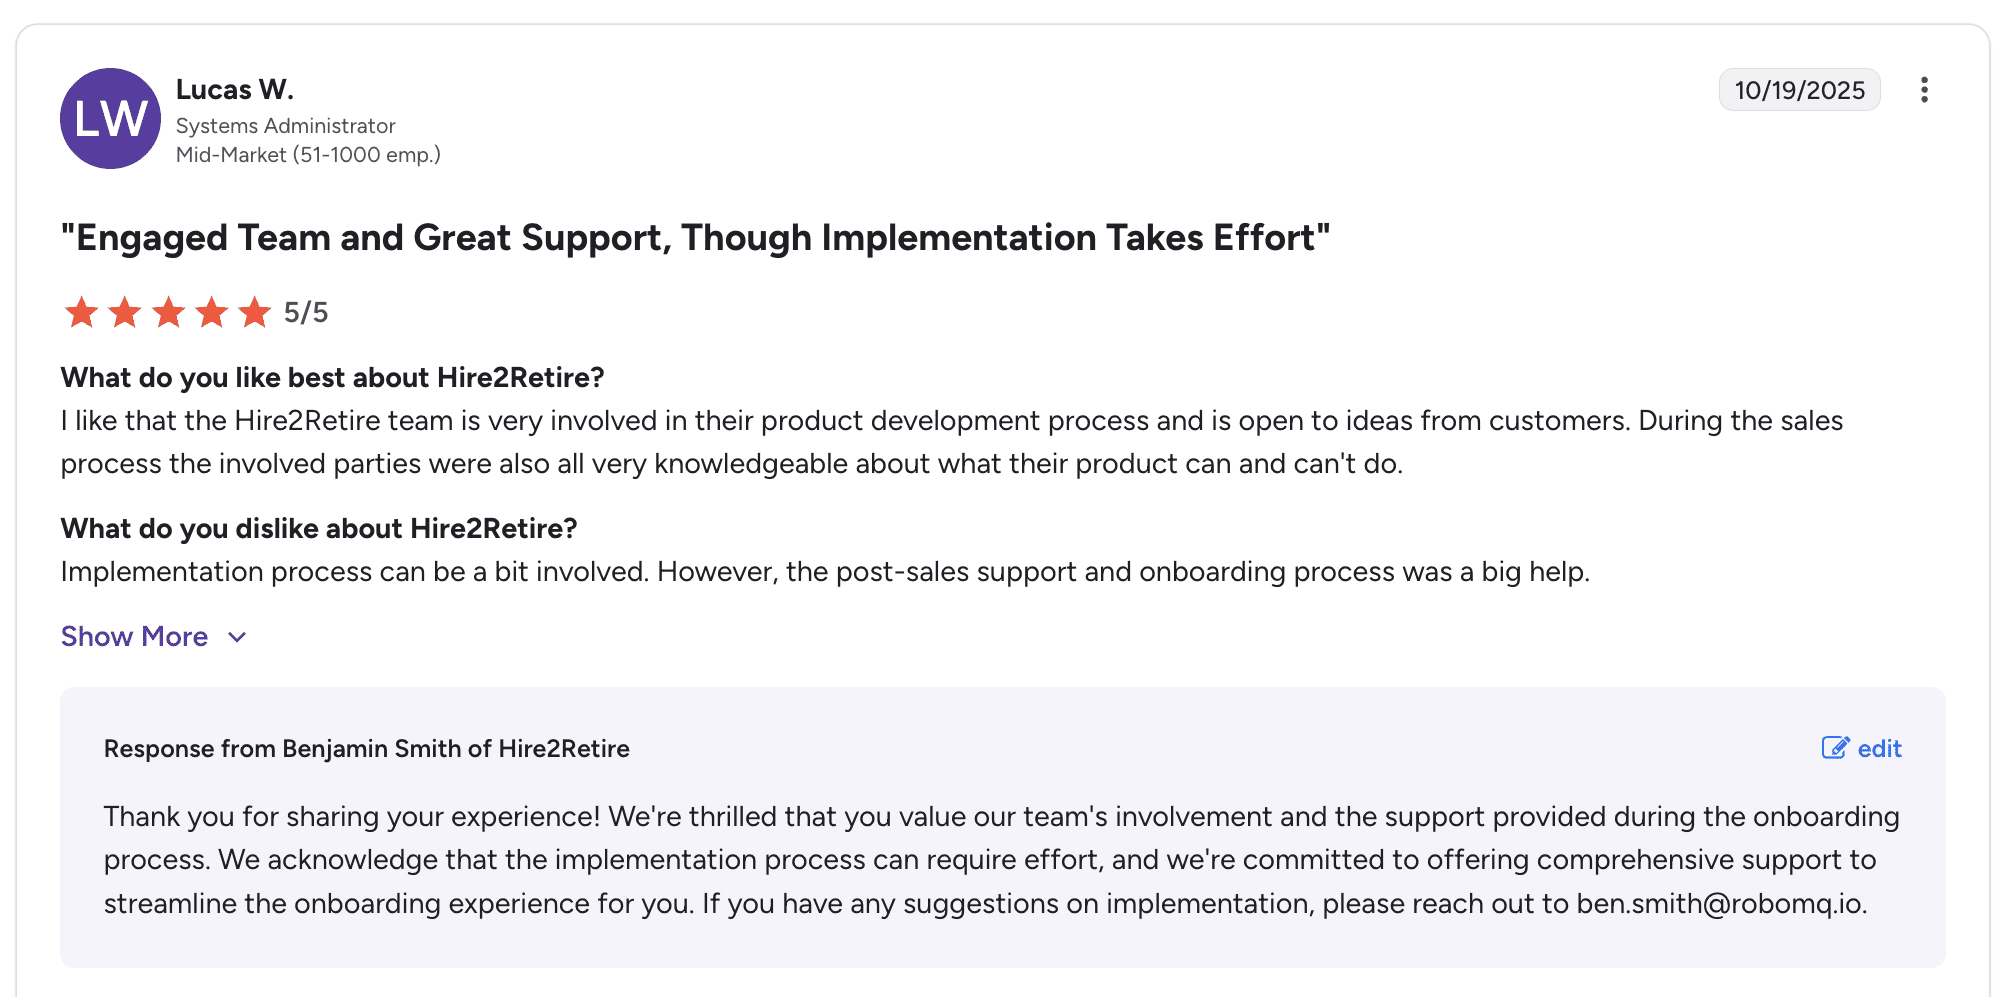The width and height of the screenshot is (2008, 997).
Task: Click the fifth rating star
Action: pyautogui.click(x=255, y=312)
